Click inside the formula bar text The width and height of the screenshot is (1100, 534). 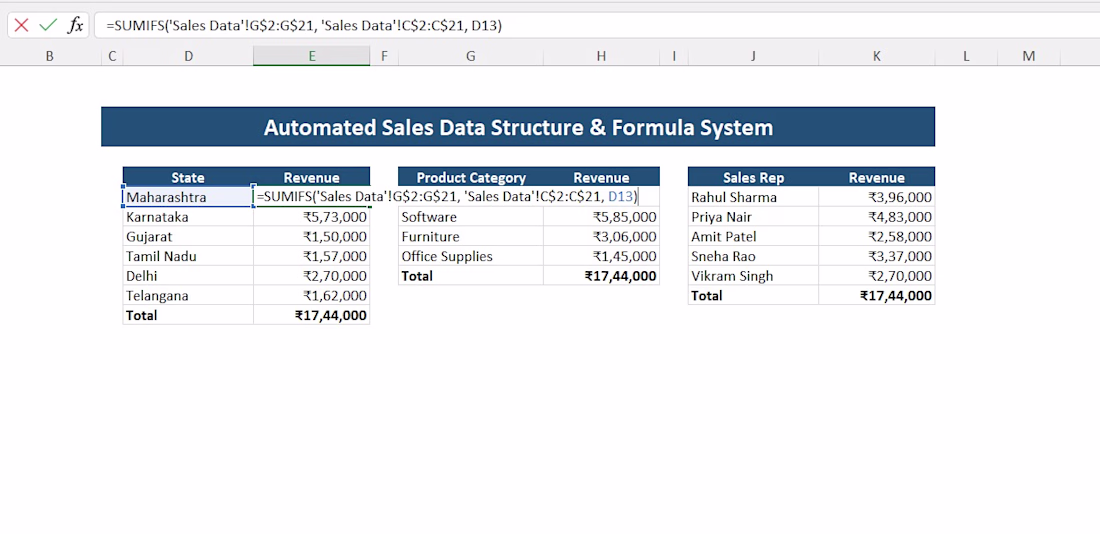pyautogui.click(x=304, y=26)
